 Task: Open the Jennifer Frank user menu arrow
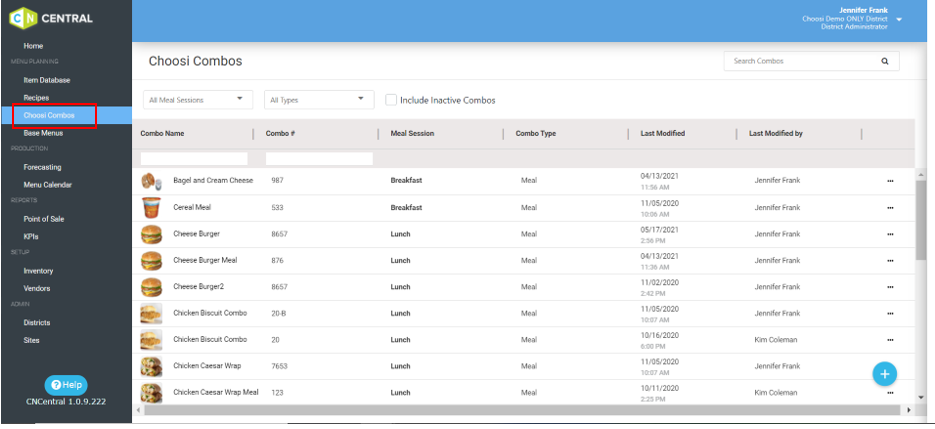coord(899,19)
